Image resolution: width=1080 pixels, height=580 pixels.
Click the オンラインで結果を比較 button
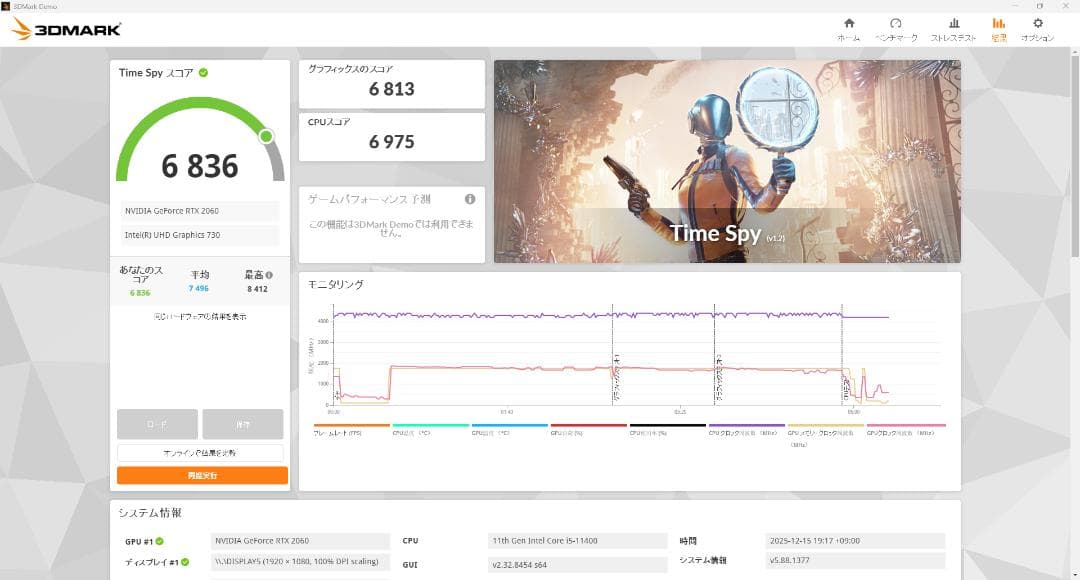pyautogui.click(x=201, y=453)
